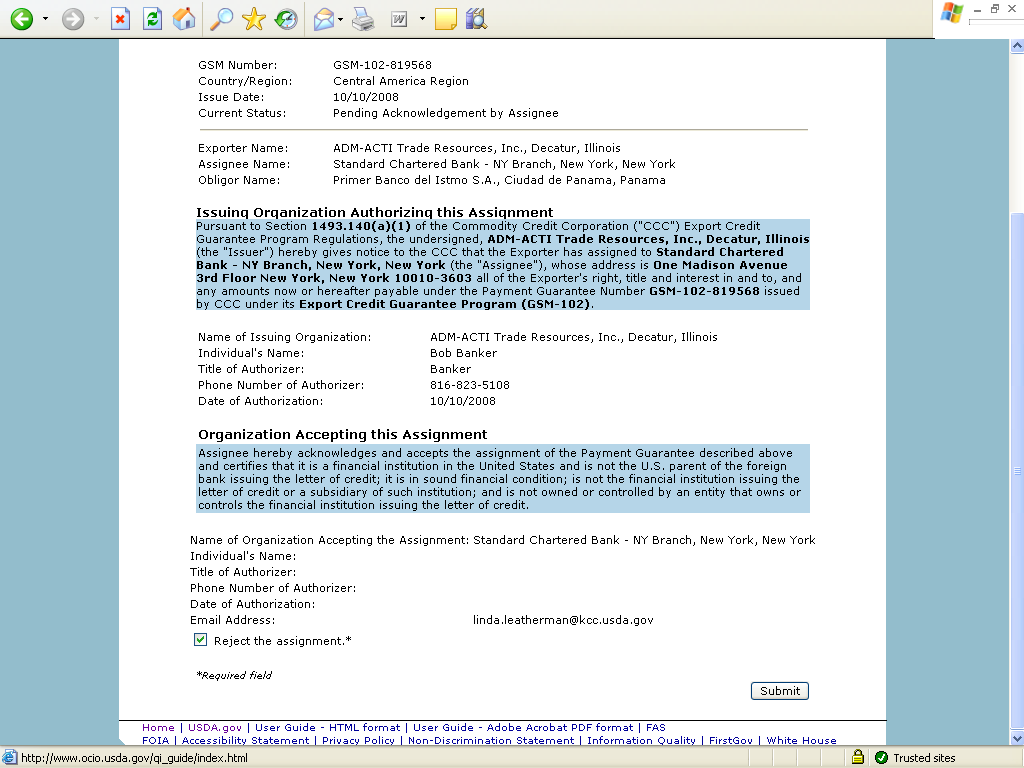Click the Windows flag logo icon
Image resolution: width=1024 pixels, height=768 pixels.
point(952,13)
